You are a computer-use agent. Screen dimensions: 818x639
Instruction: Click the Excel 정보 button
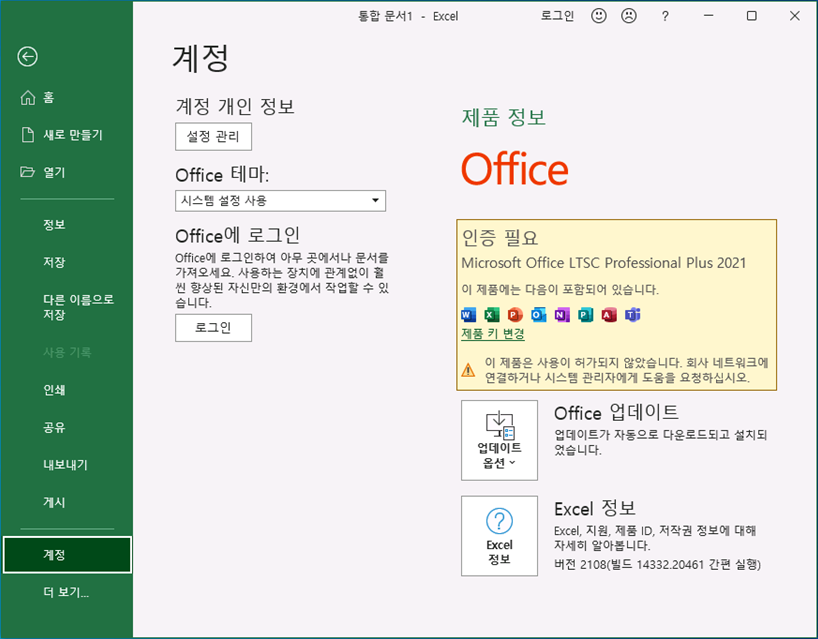[499, 536]
